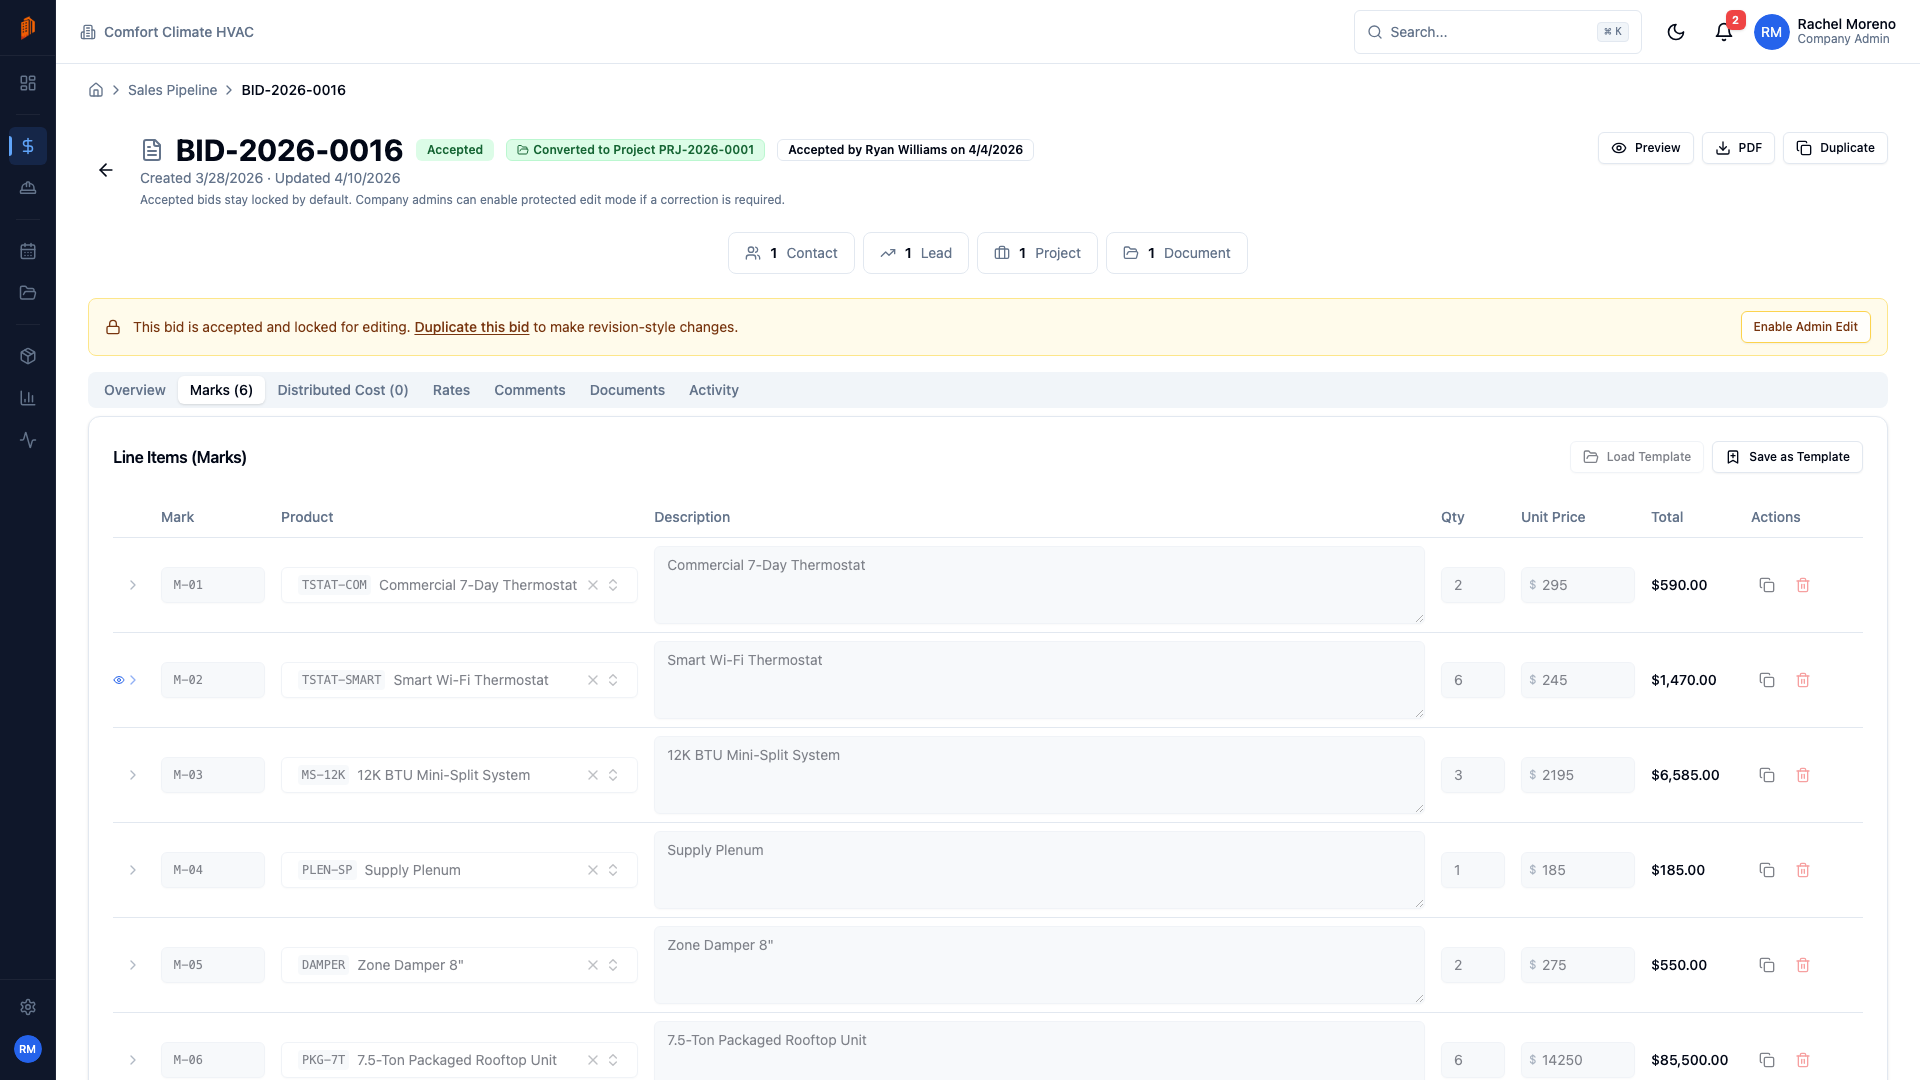Click Save as Template
1920x1080 pixels.
[1787, 457]
